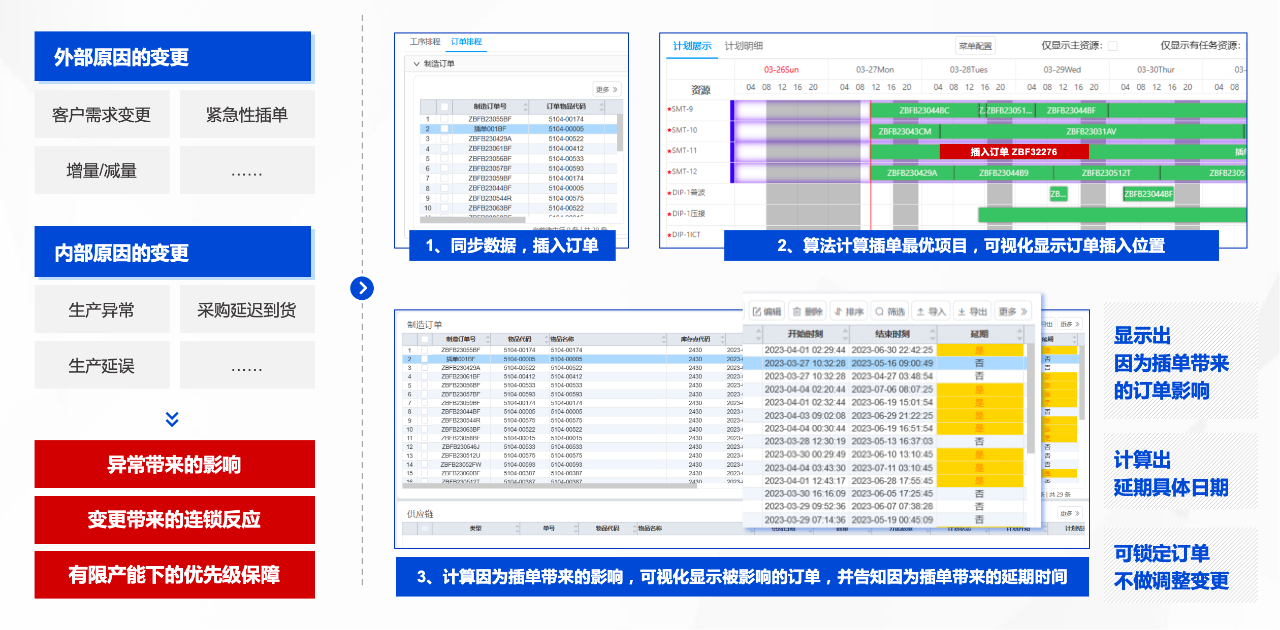Image resolution: width=1280 pixels, height=630 pixels.
Task: Open 更多 above the top order table
Action: (607, 89)
